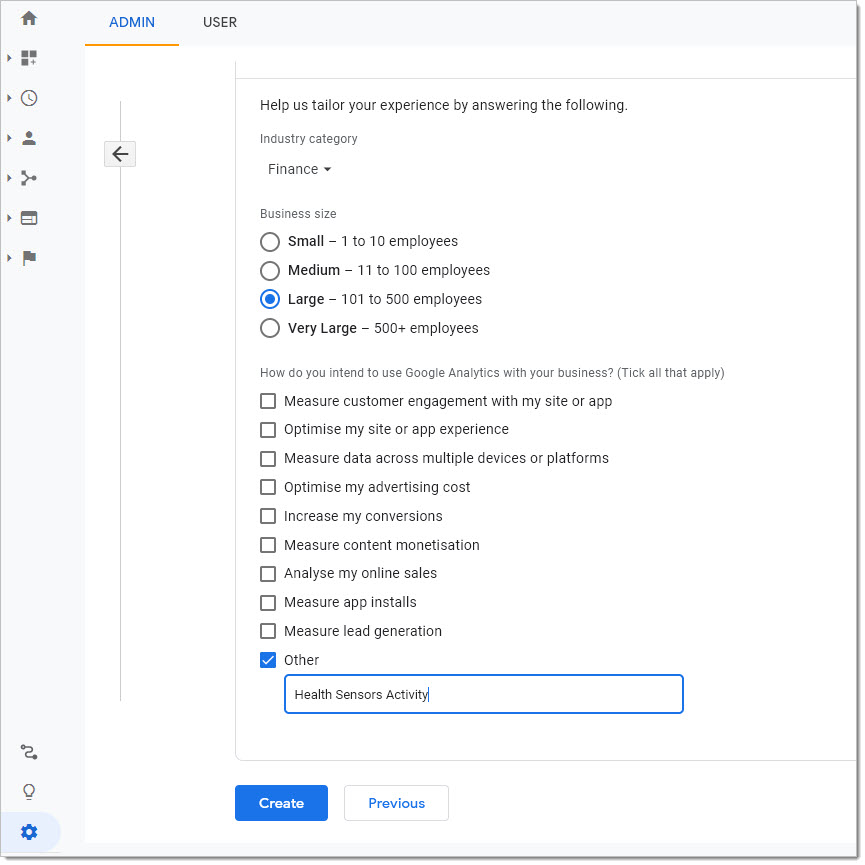Click the Create button
Image resolution: width=865 pixels, height=865 pixels.
point(282,804)
